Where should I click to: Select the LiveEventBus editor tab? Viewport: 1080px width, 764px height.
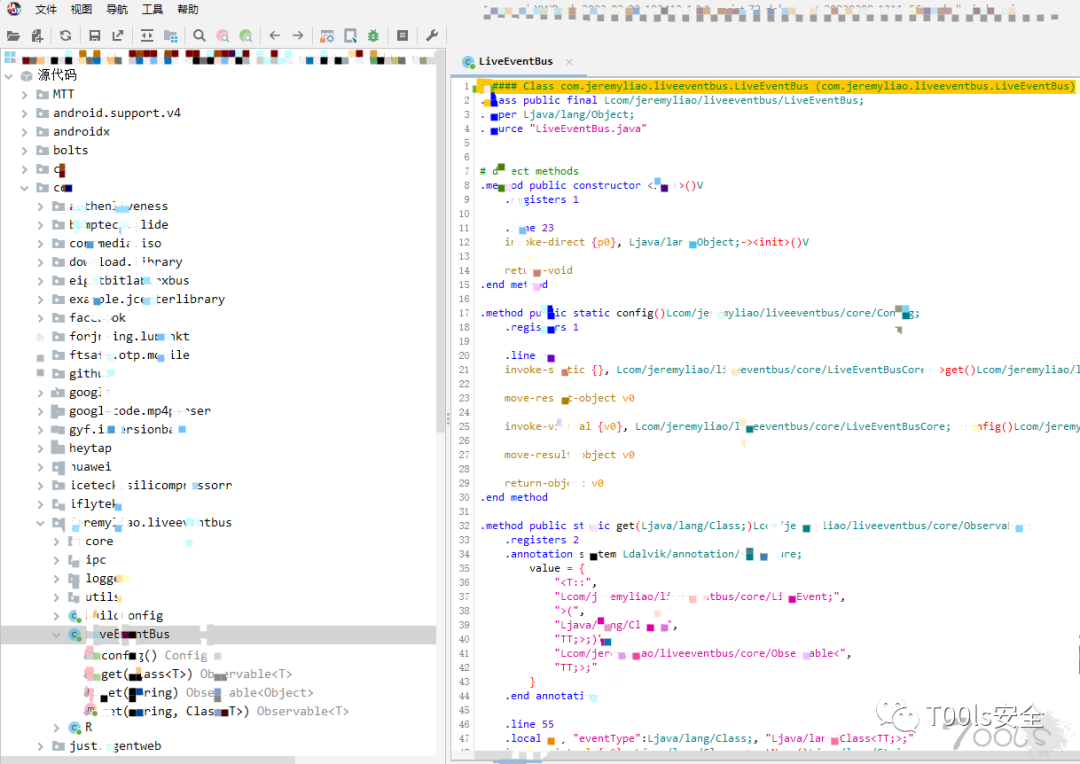pyautogui.click(x=516, y=61)
